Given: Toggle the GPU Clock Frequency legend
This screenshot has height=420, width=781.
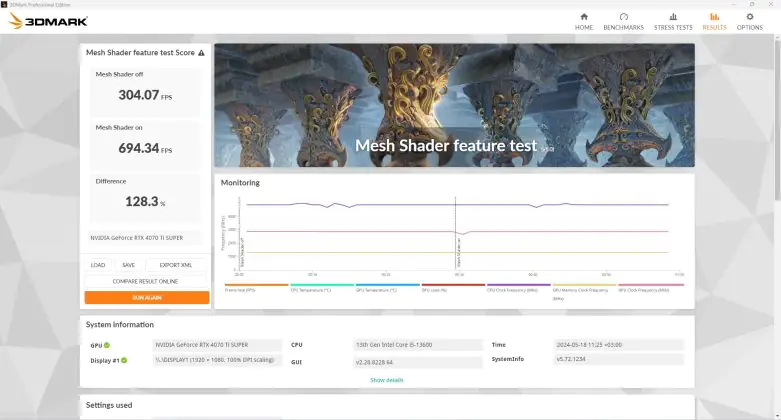Looking at the screenshot, I should pos(651,288).
